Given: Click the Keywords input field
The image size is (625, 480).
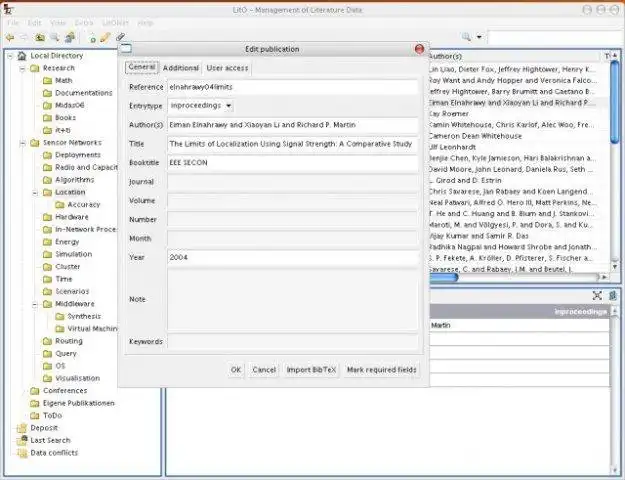Looking at the screenshot, I should click(x=293, y=342).
